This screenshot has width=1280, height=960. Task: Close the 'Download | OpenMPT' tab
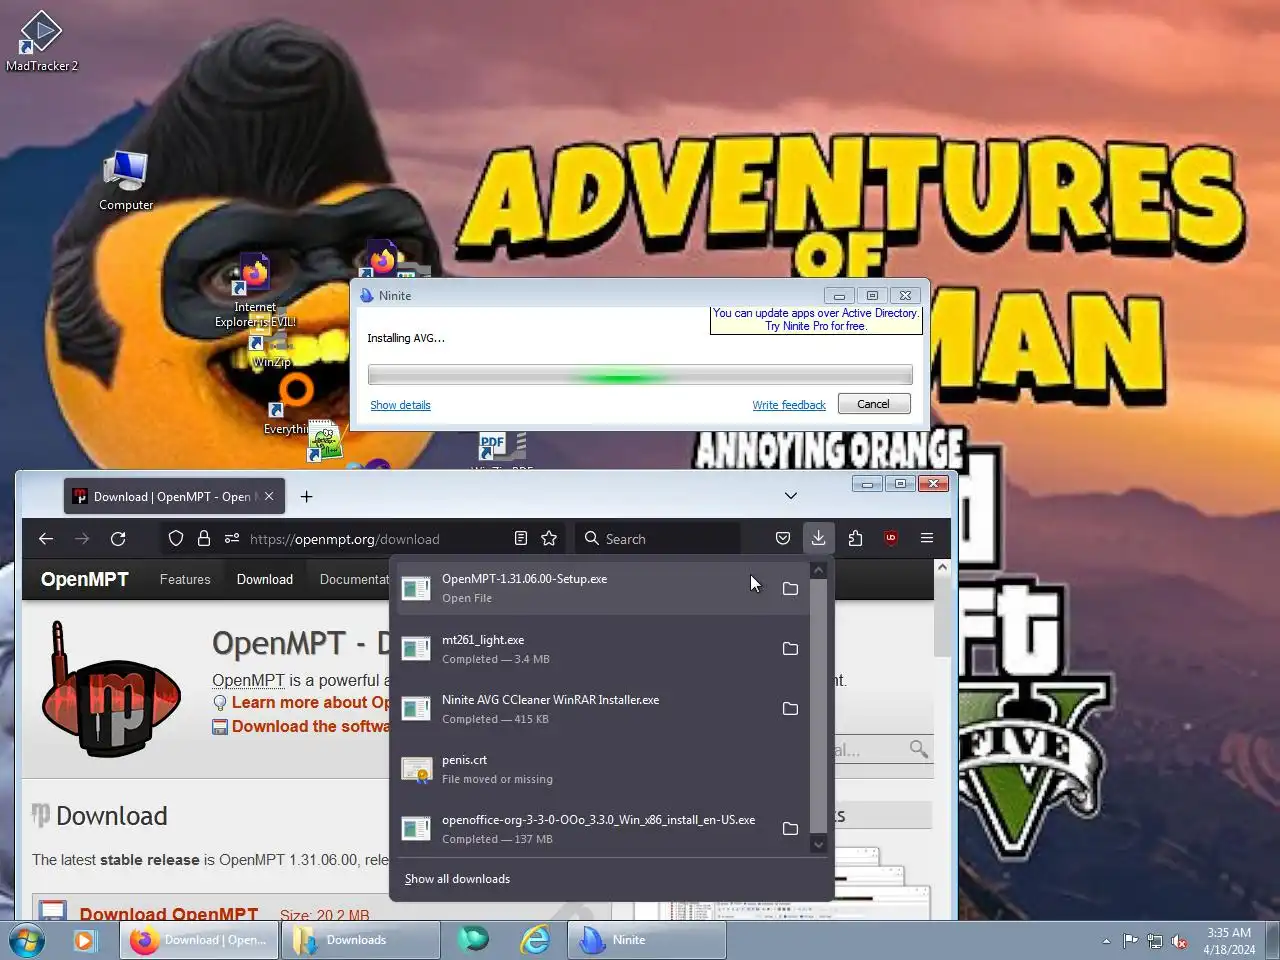[269, 496]
